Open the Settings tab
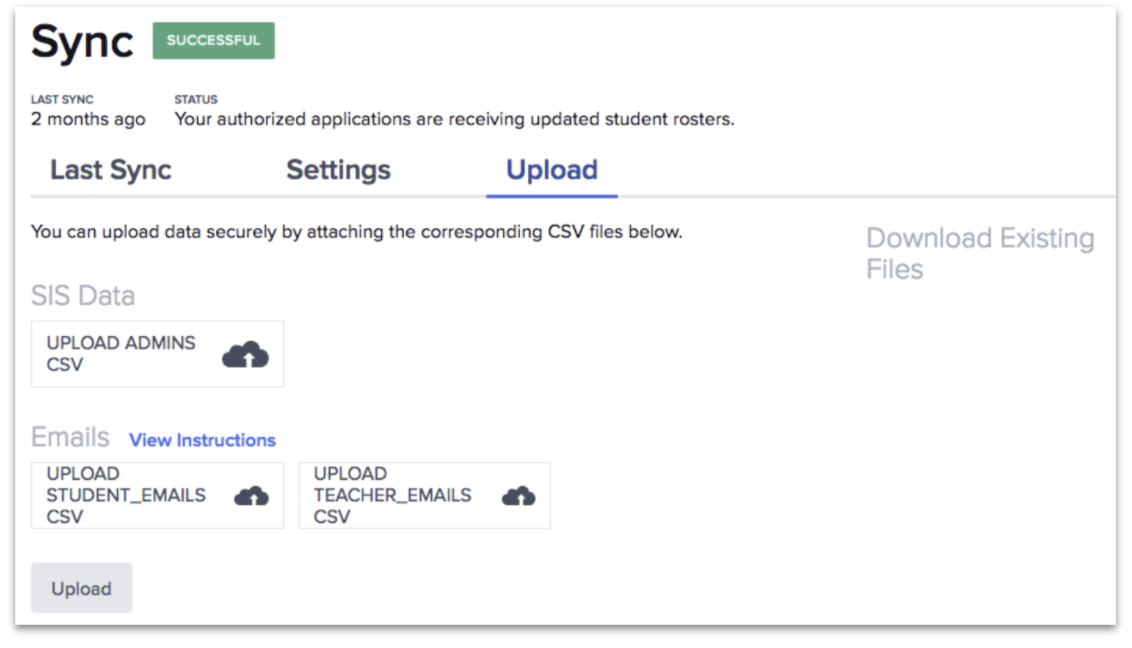 (338, 170)
